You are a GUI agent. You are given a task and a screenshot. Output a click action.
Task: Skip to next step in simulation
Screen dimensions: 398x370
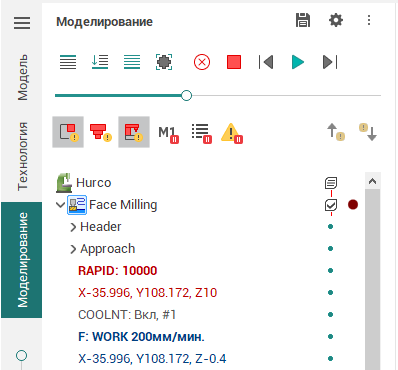tap(330, 62)
